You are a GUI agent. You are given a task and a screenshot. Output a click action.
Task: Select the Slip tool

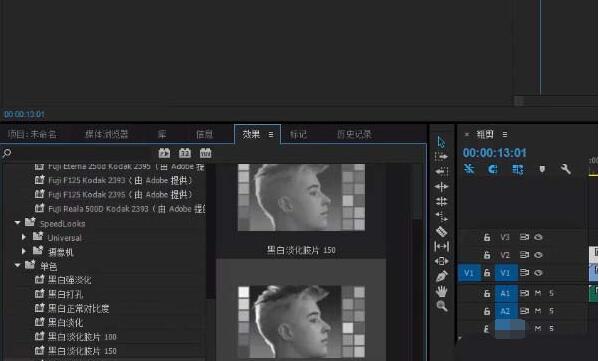[441, 246]
